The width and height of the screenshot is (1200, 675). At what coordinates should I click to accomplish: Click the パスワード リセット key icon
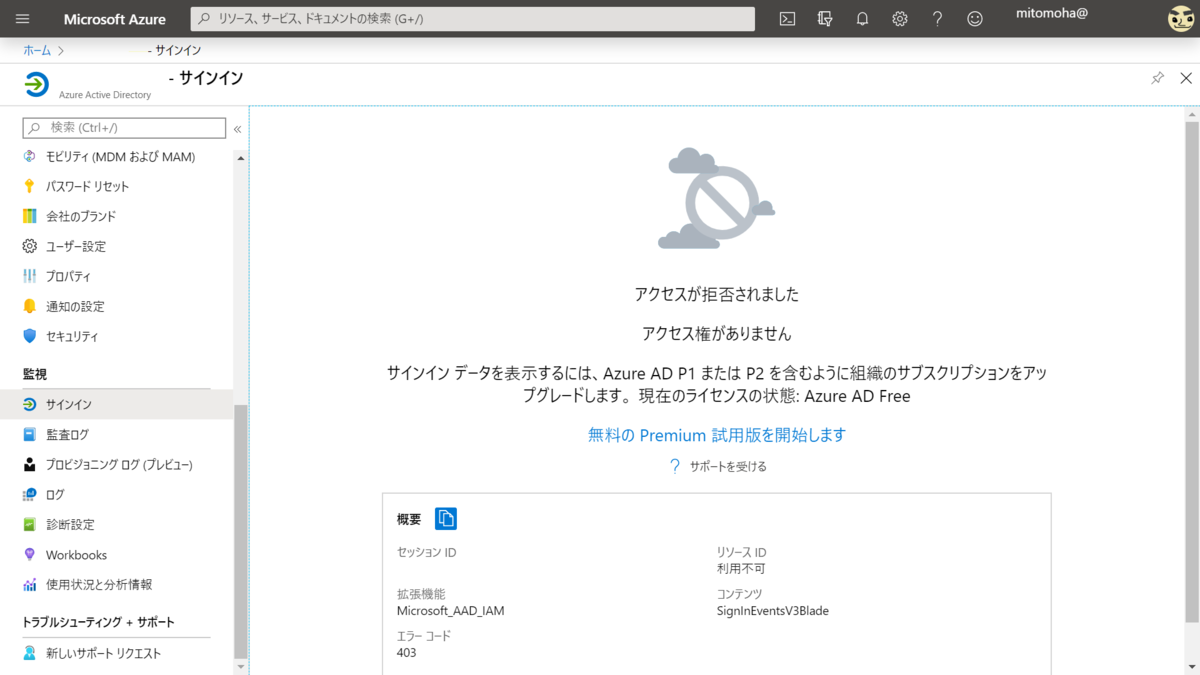(x=30, y=186)
